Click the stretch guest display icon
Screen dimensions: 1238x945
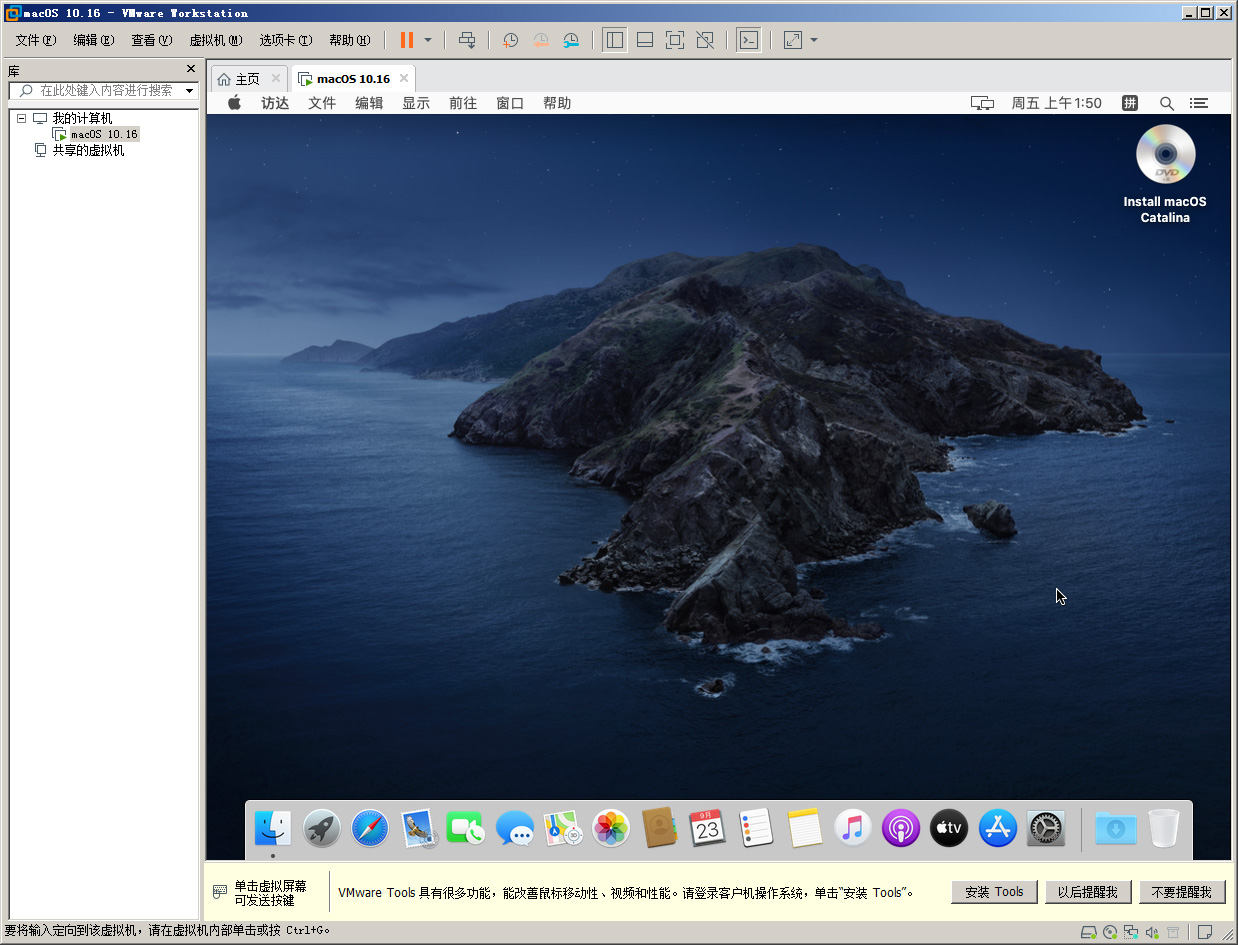click(793, 40)
